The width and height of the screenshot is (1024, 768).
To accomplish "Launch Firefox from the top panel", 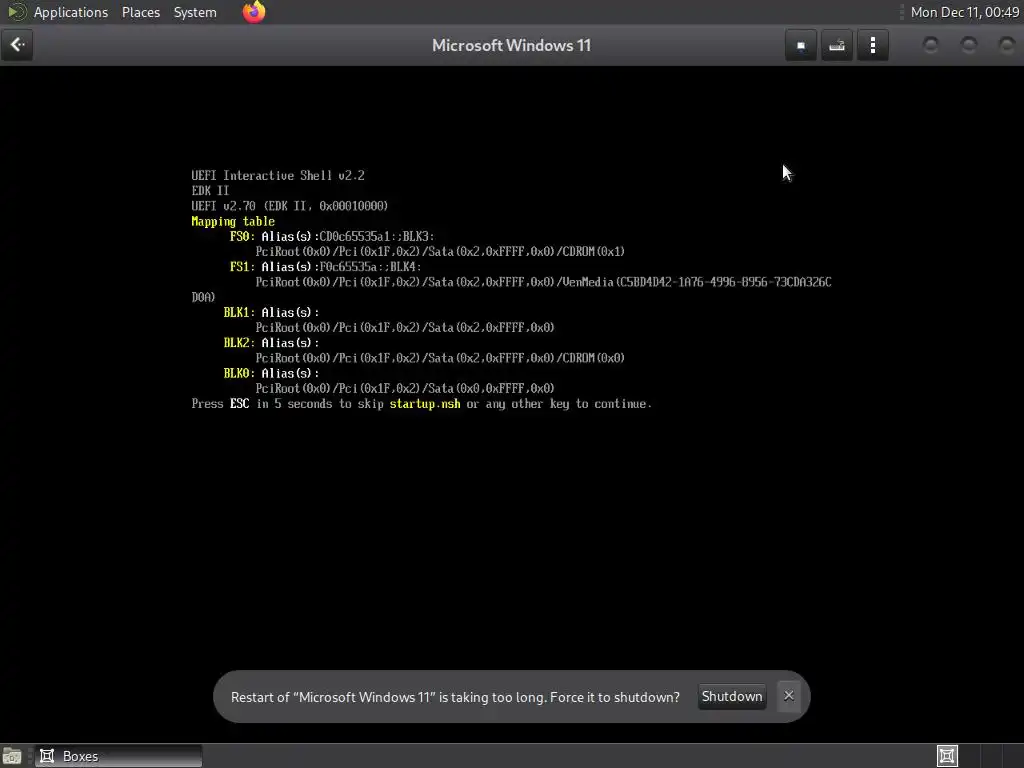I will (x=254, y=12).
